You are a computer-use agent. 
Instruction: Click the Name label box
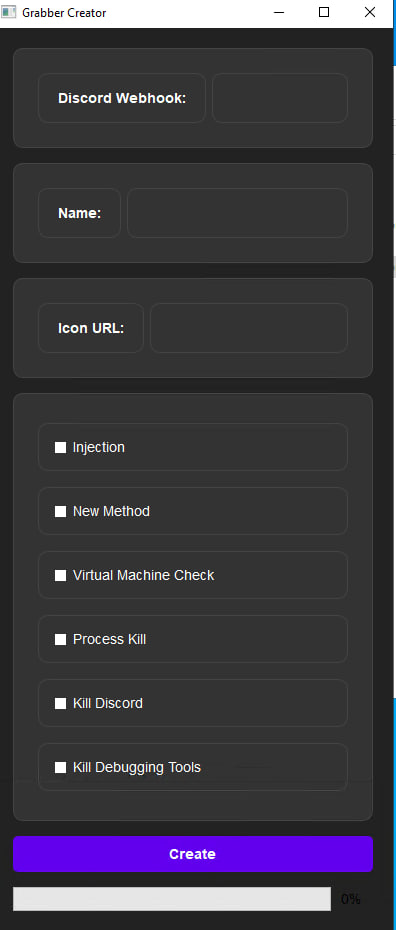click(79, 213)
